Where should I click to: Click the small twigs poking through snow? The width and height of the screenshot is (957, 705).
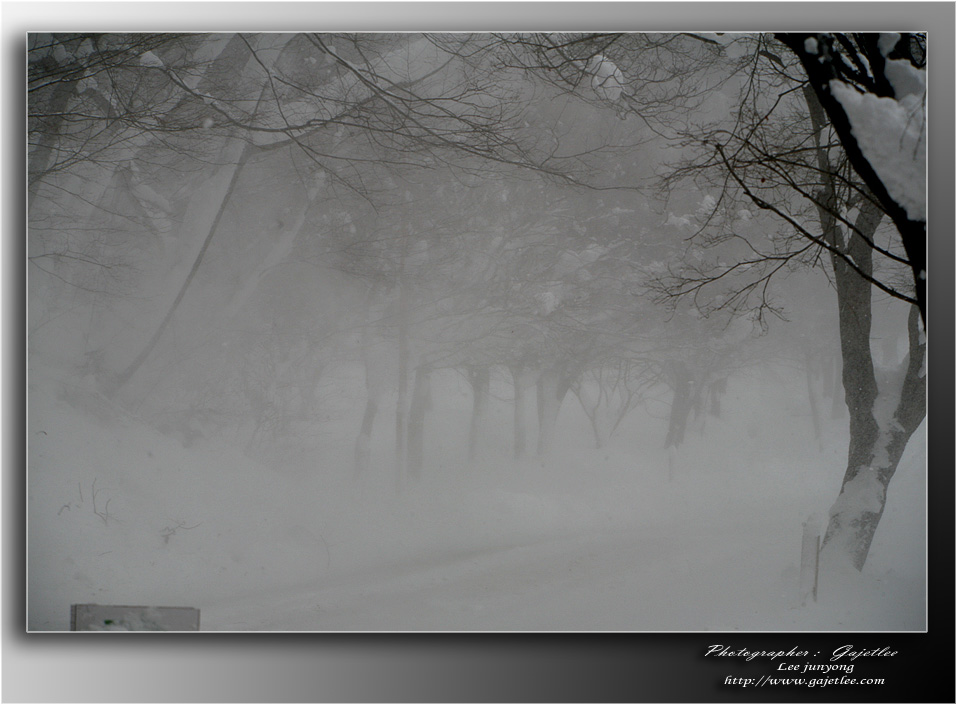point(95,500)
